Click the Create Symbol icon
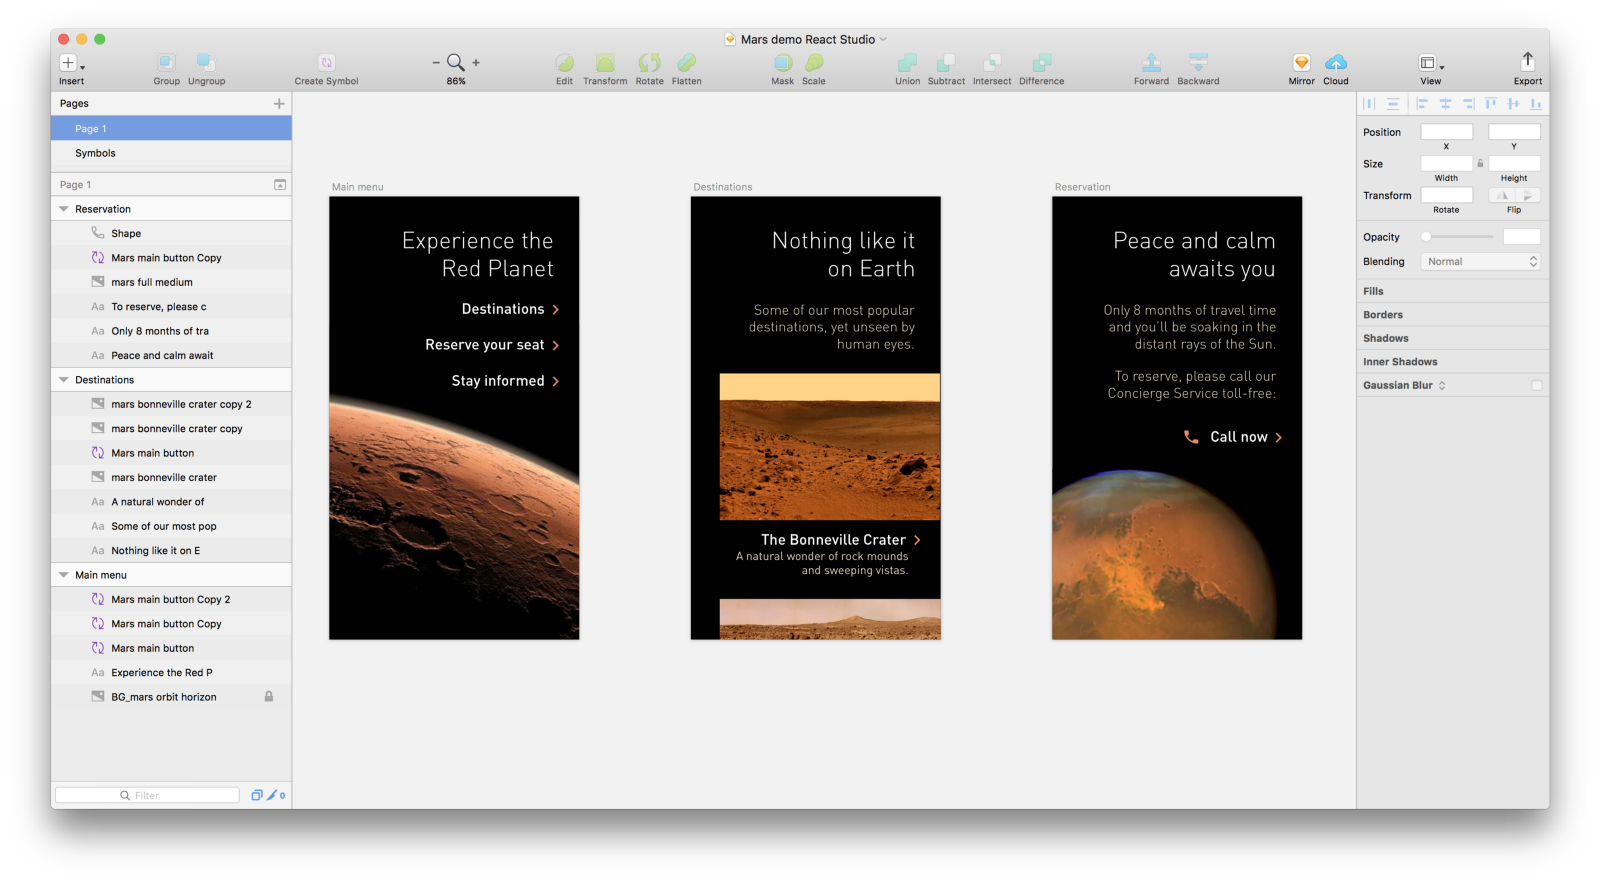 (326, 63)
